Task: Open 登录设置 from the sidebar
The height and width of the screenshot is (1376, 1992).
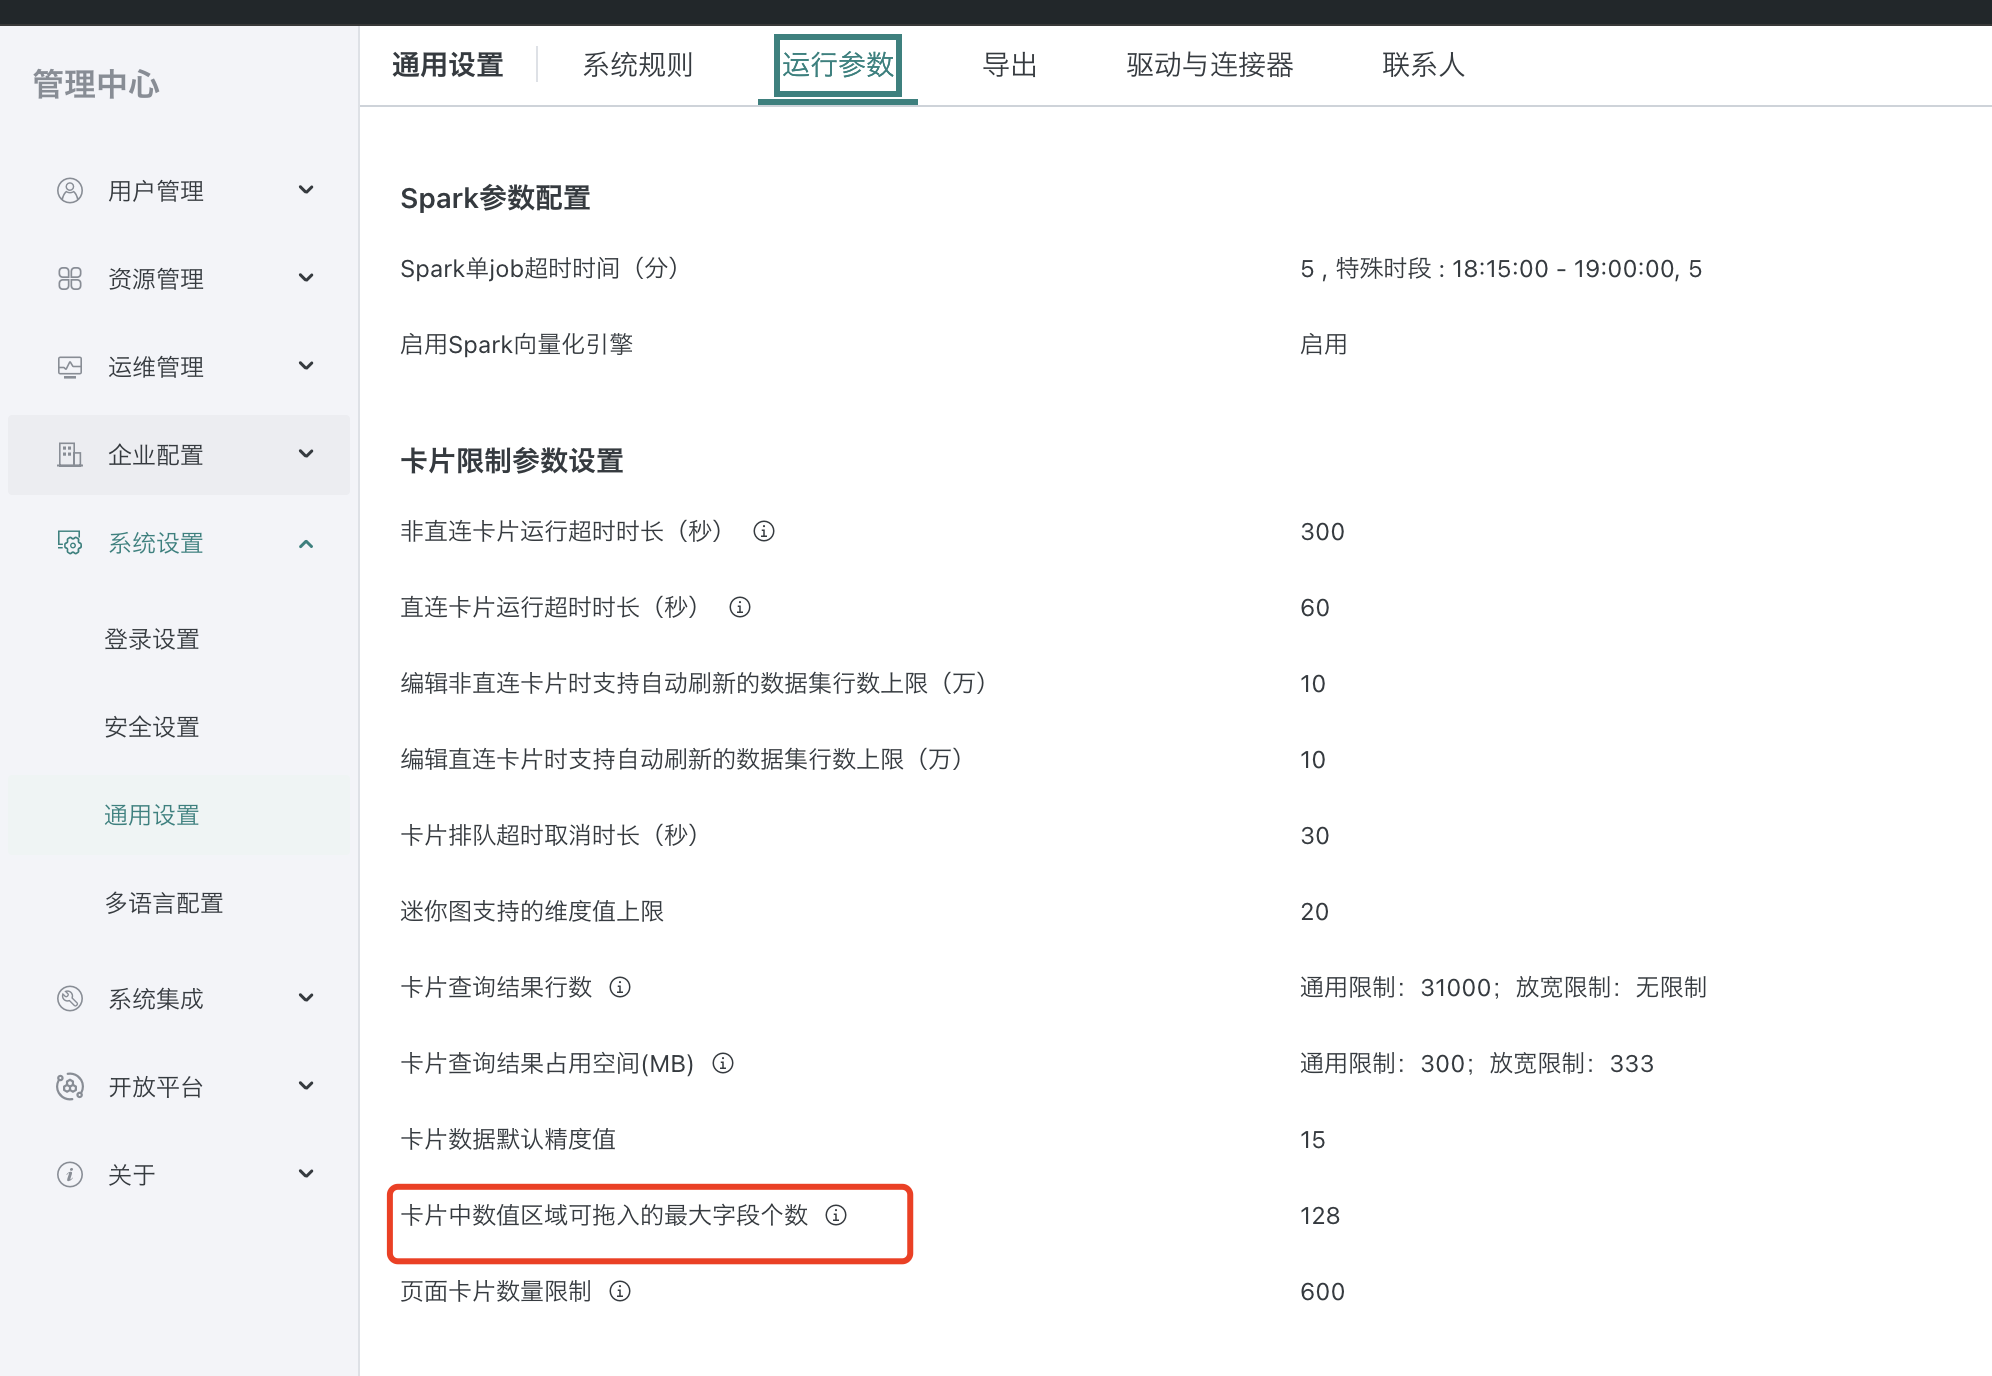Action: click(151, 639)
